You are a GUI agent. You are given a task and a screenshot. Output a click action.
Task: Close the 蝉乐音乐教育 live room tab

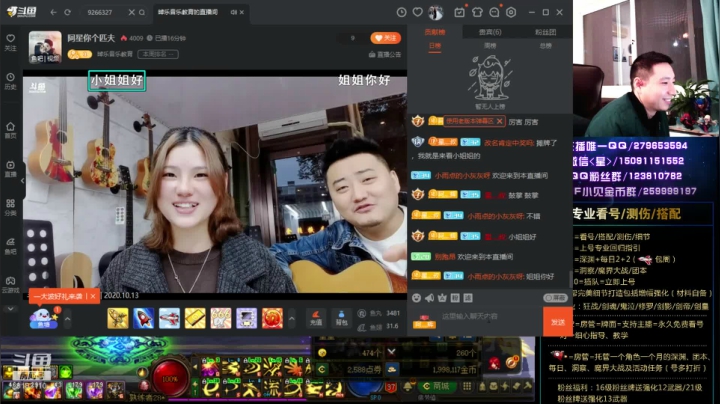point(242,12)
